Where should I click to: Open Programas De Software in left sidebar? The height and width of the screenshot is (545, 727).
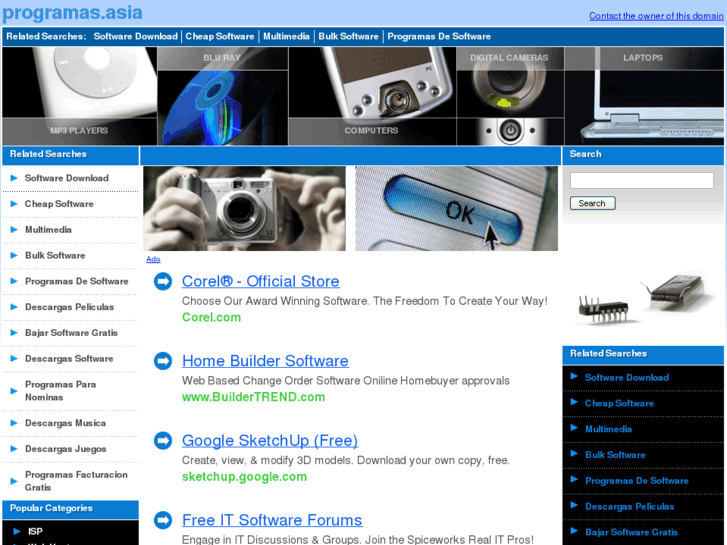click(x=77, y=282)
